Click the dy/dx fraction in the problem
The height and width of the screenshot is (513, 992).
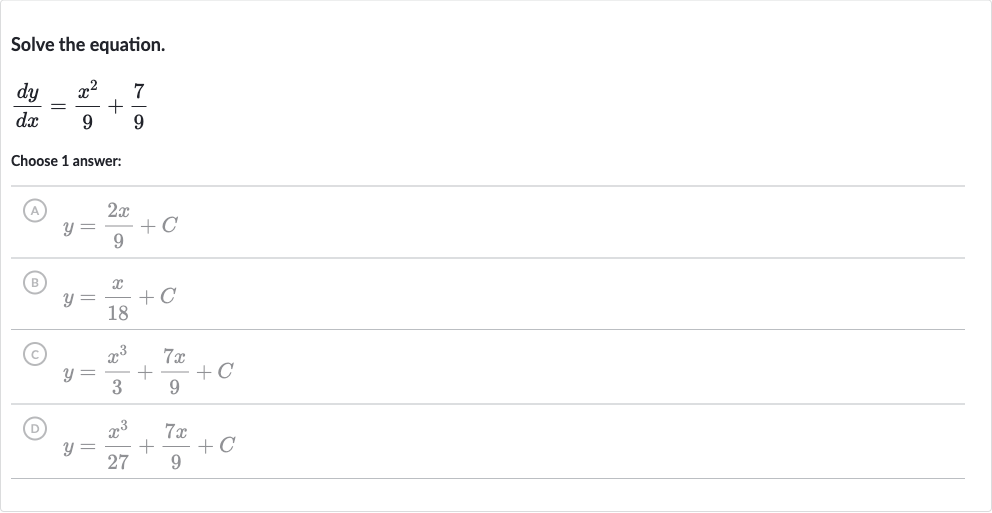[x=28, y=106]
